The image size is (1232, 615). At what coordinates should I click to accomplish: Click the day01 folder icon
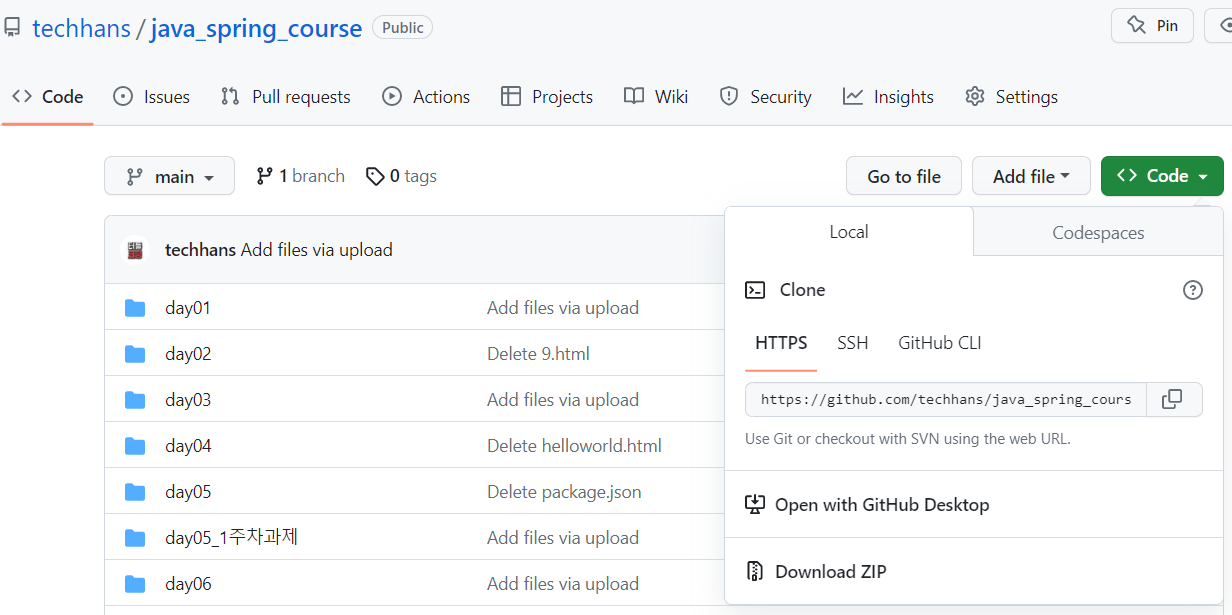[x=135, y=308]
